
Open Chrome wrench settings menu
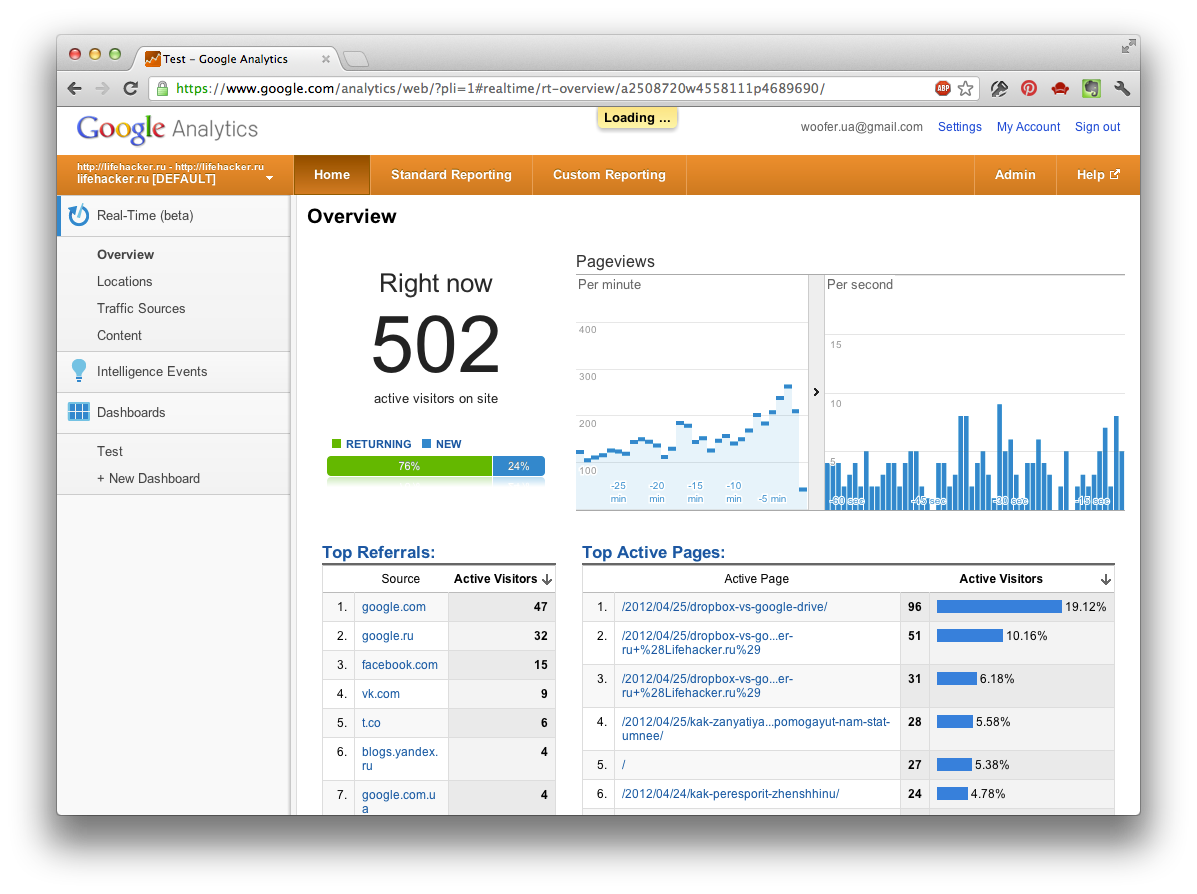click(1122, 88)
